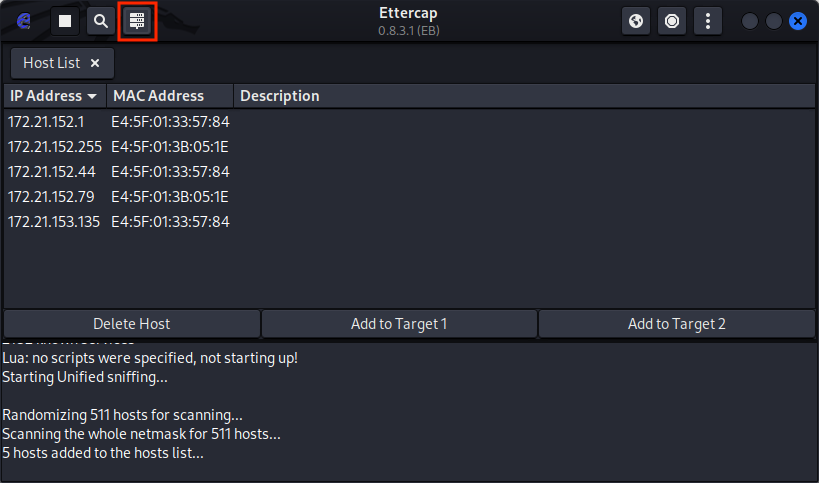The image size is (819, 483).
Task: Sort by the MAC Address column header
Action: click(x=158, y=96)
